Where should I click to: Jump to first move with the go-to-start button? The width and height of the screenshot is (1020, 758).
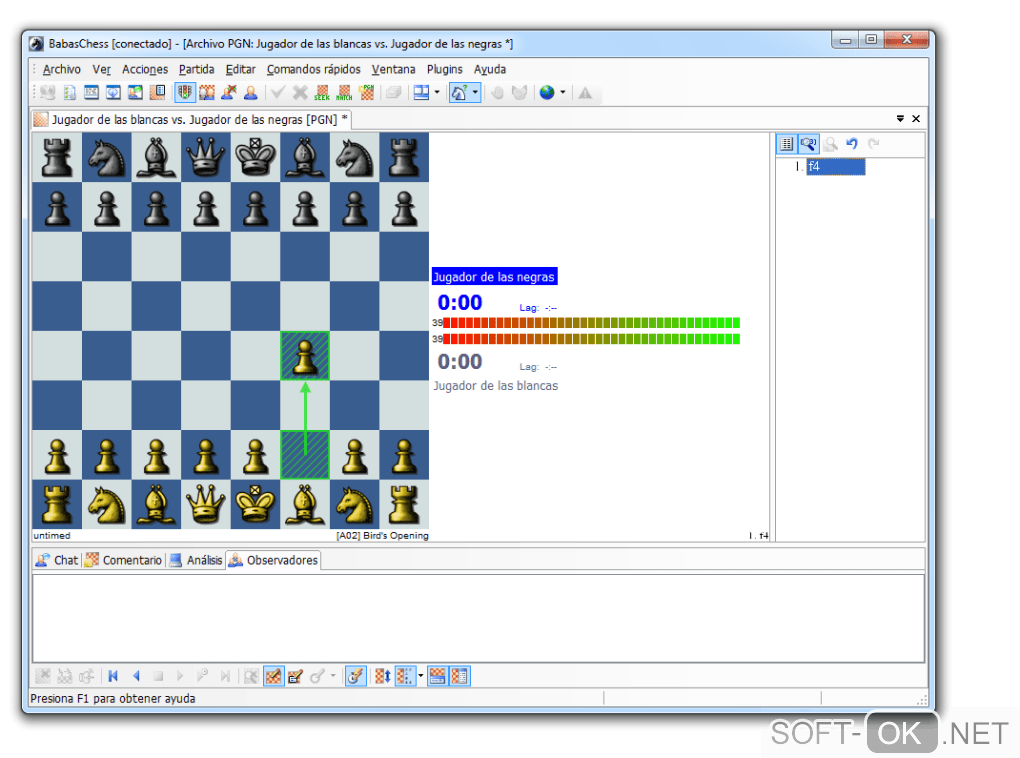coord(113,676)
